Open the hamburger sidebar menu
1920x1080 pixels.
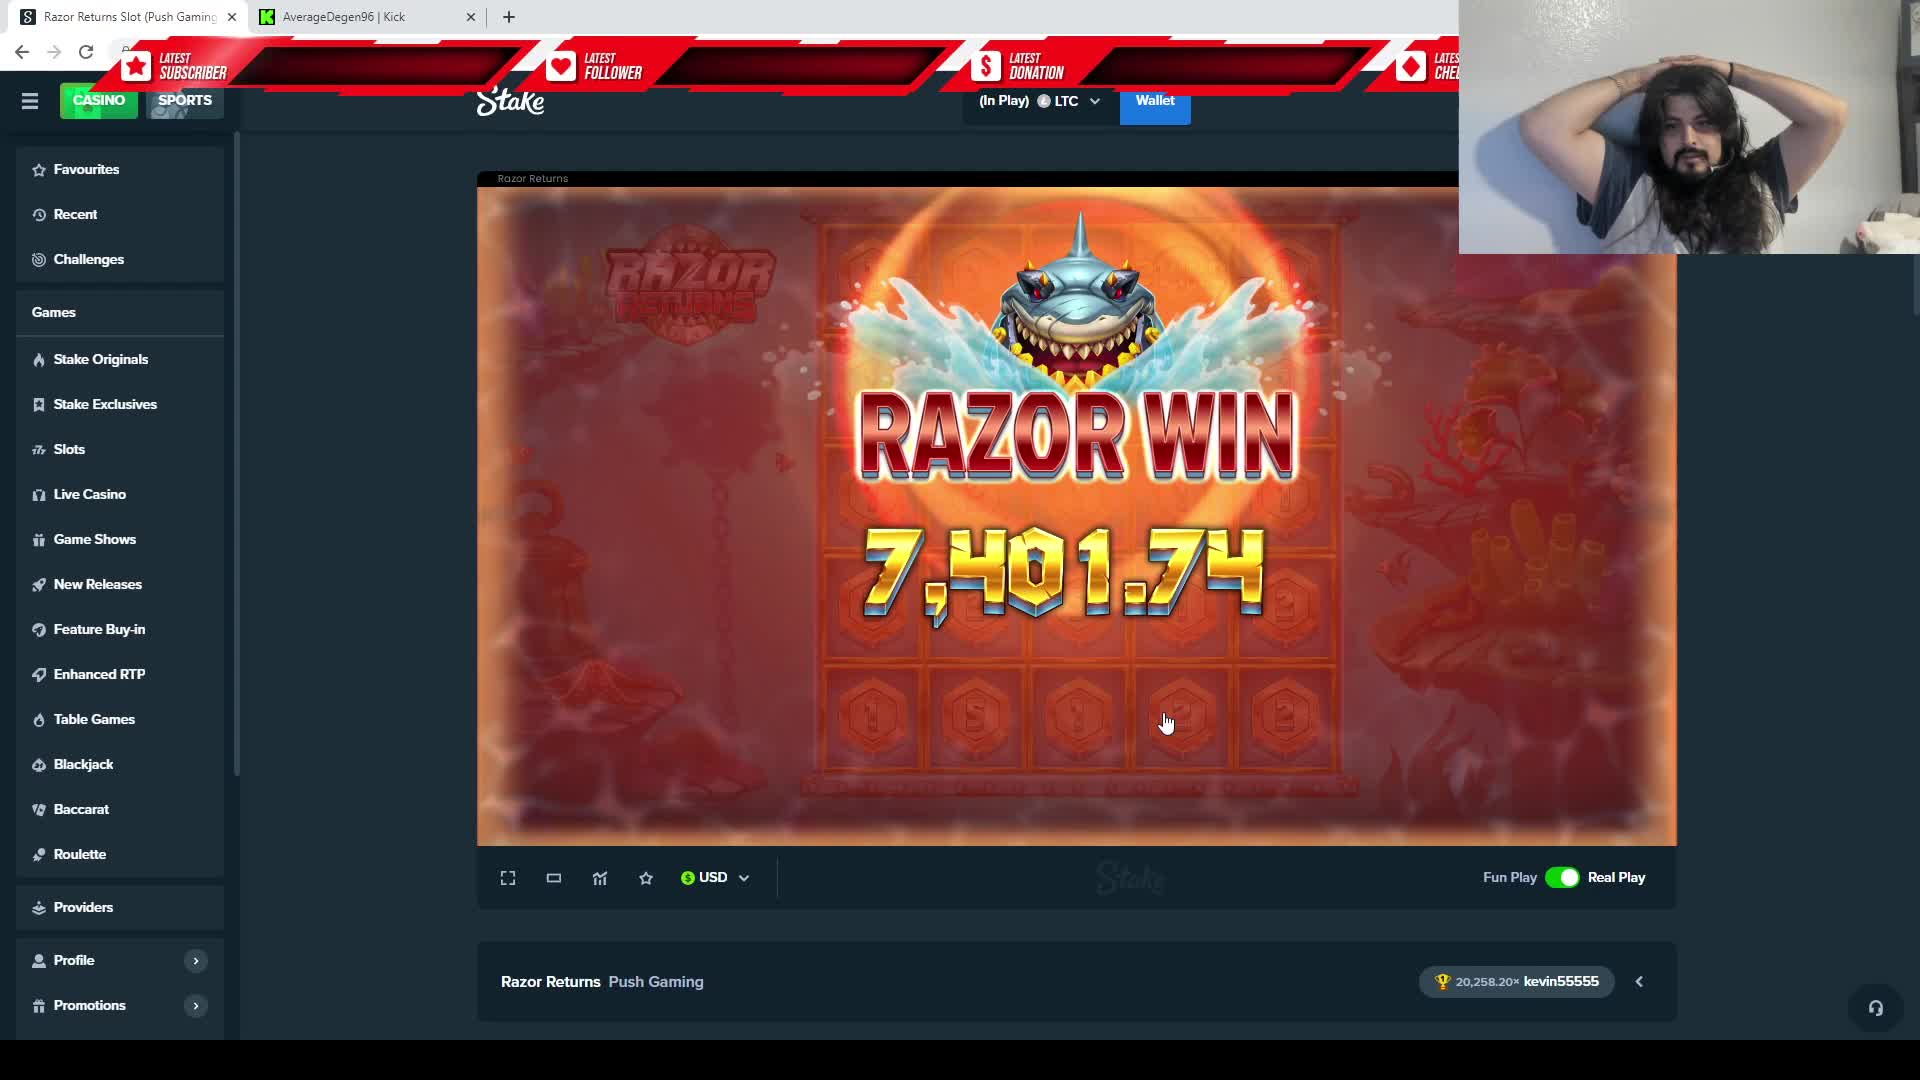30,101
